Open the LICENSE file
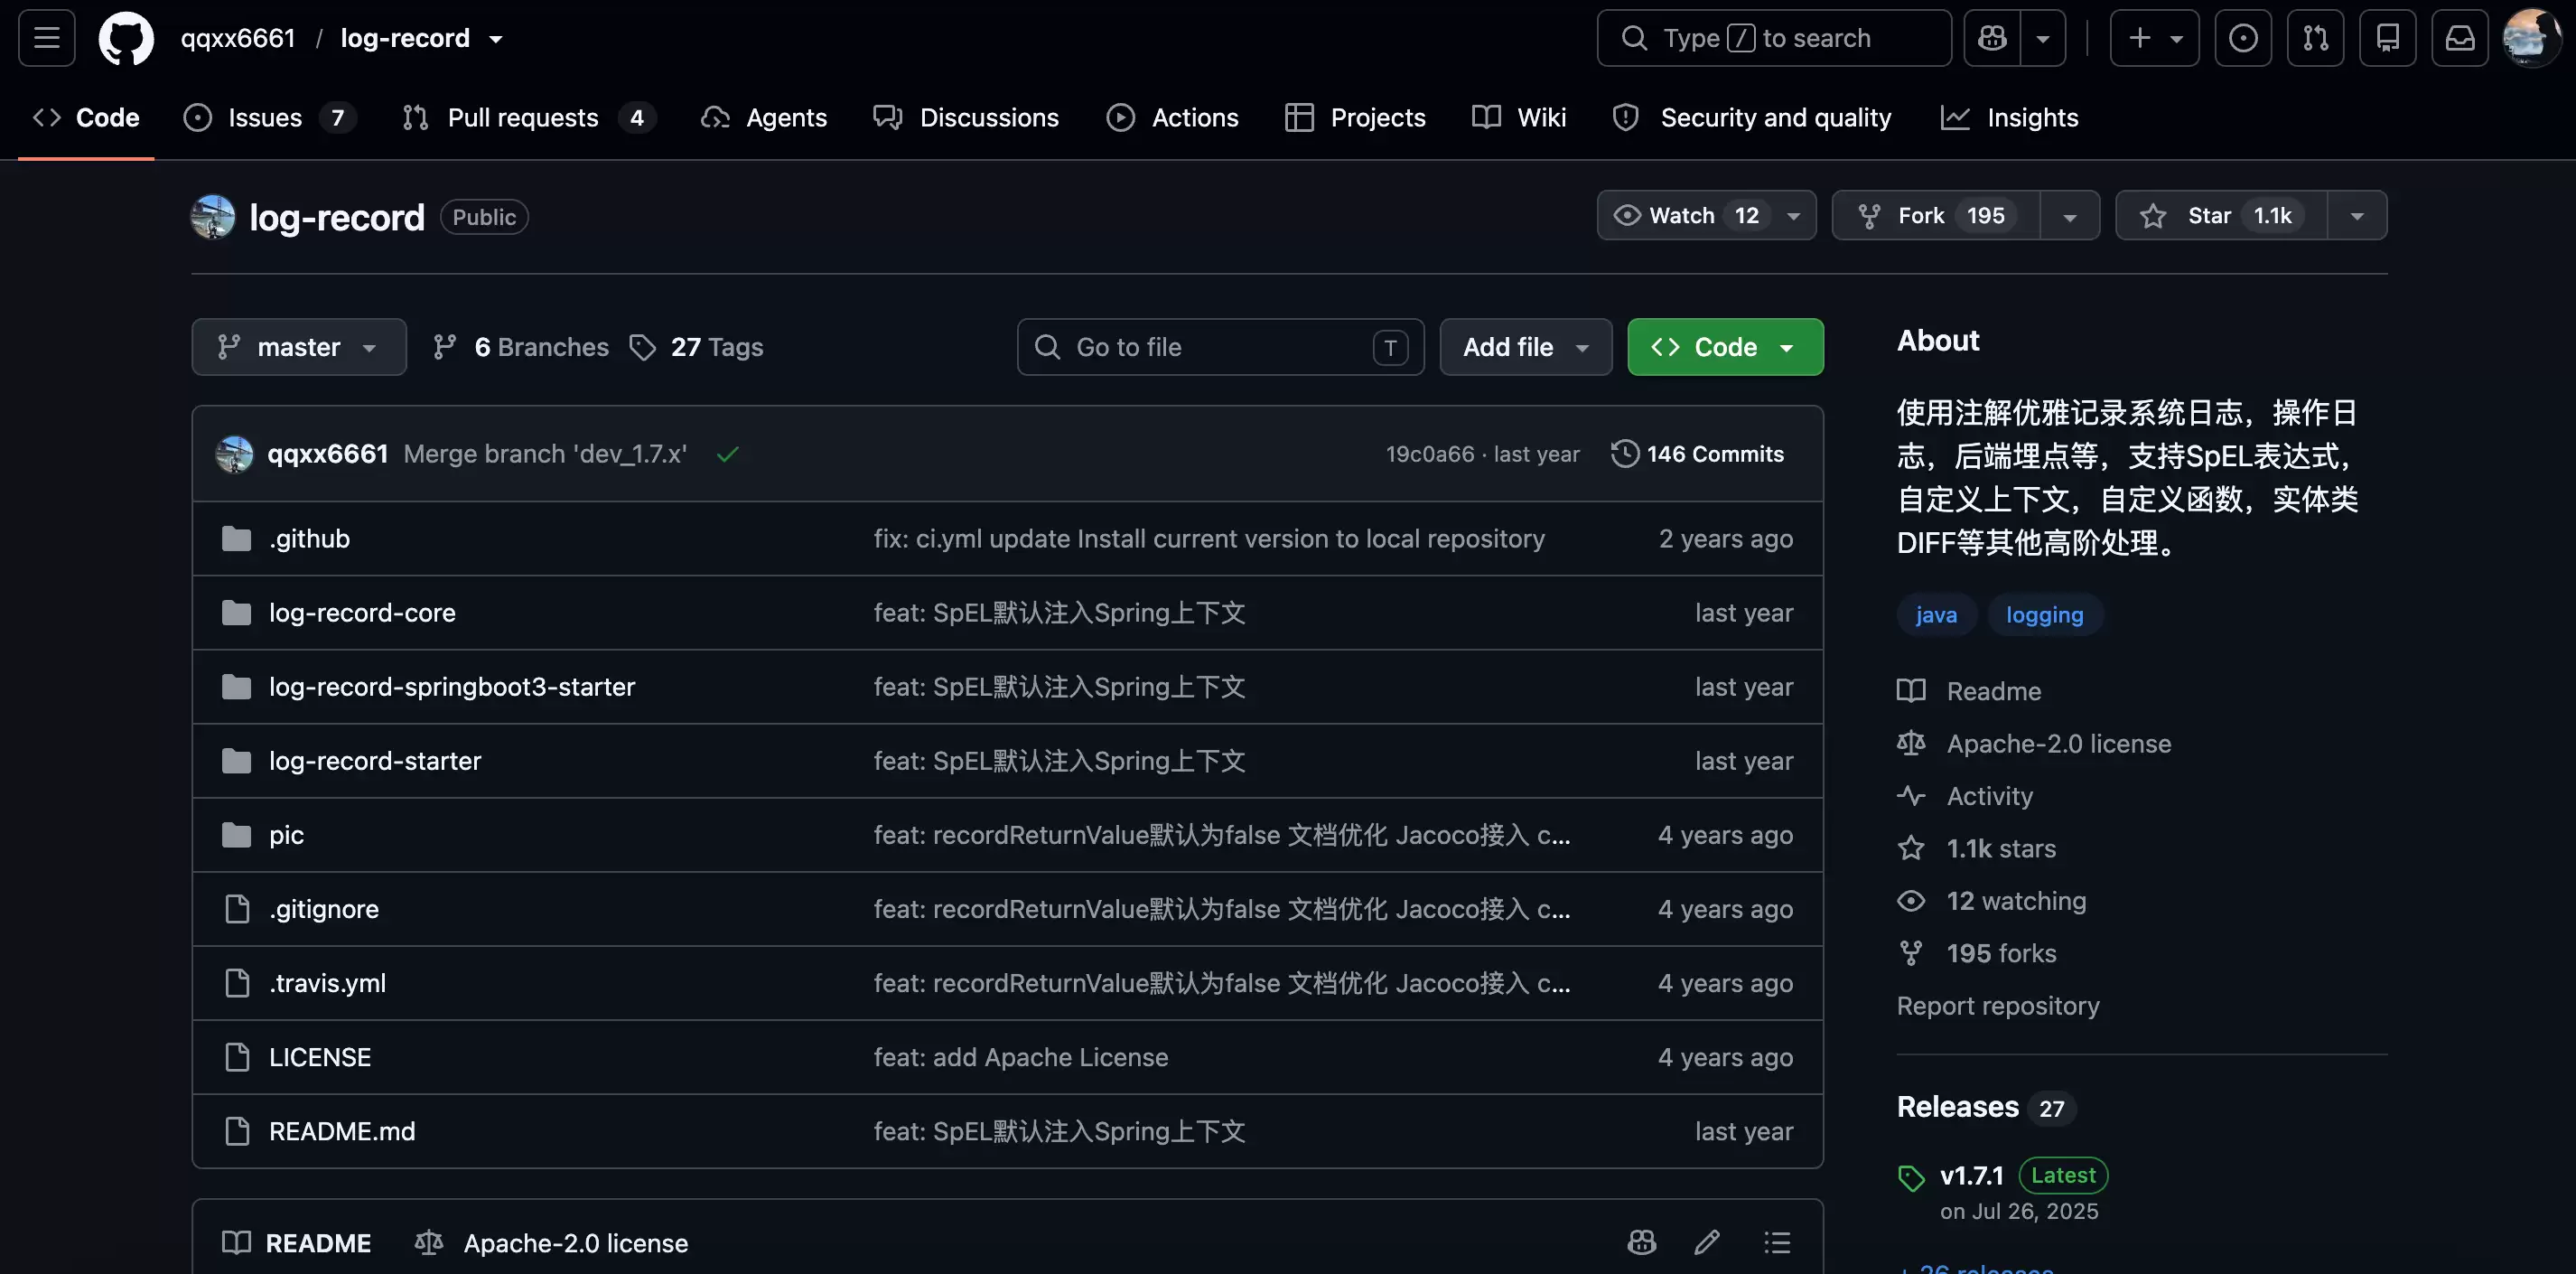Image resolution: width=2576 pixels, height=1274 pixels. point(320,1057)
